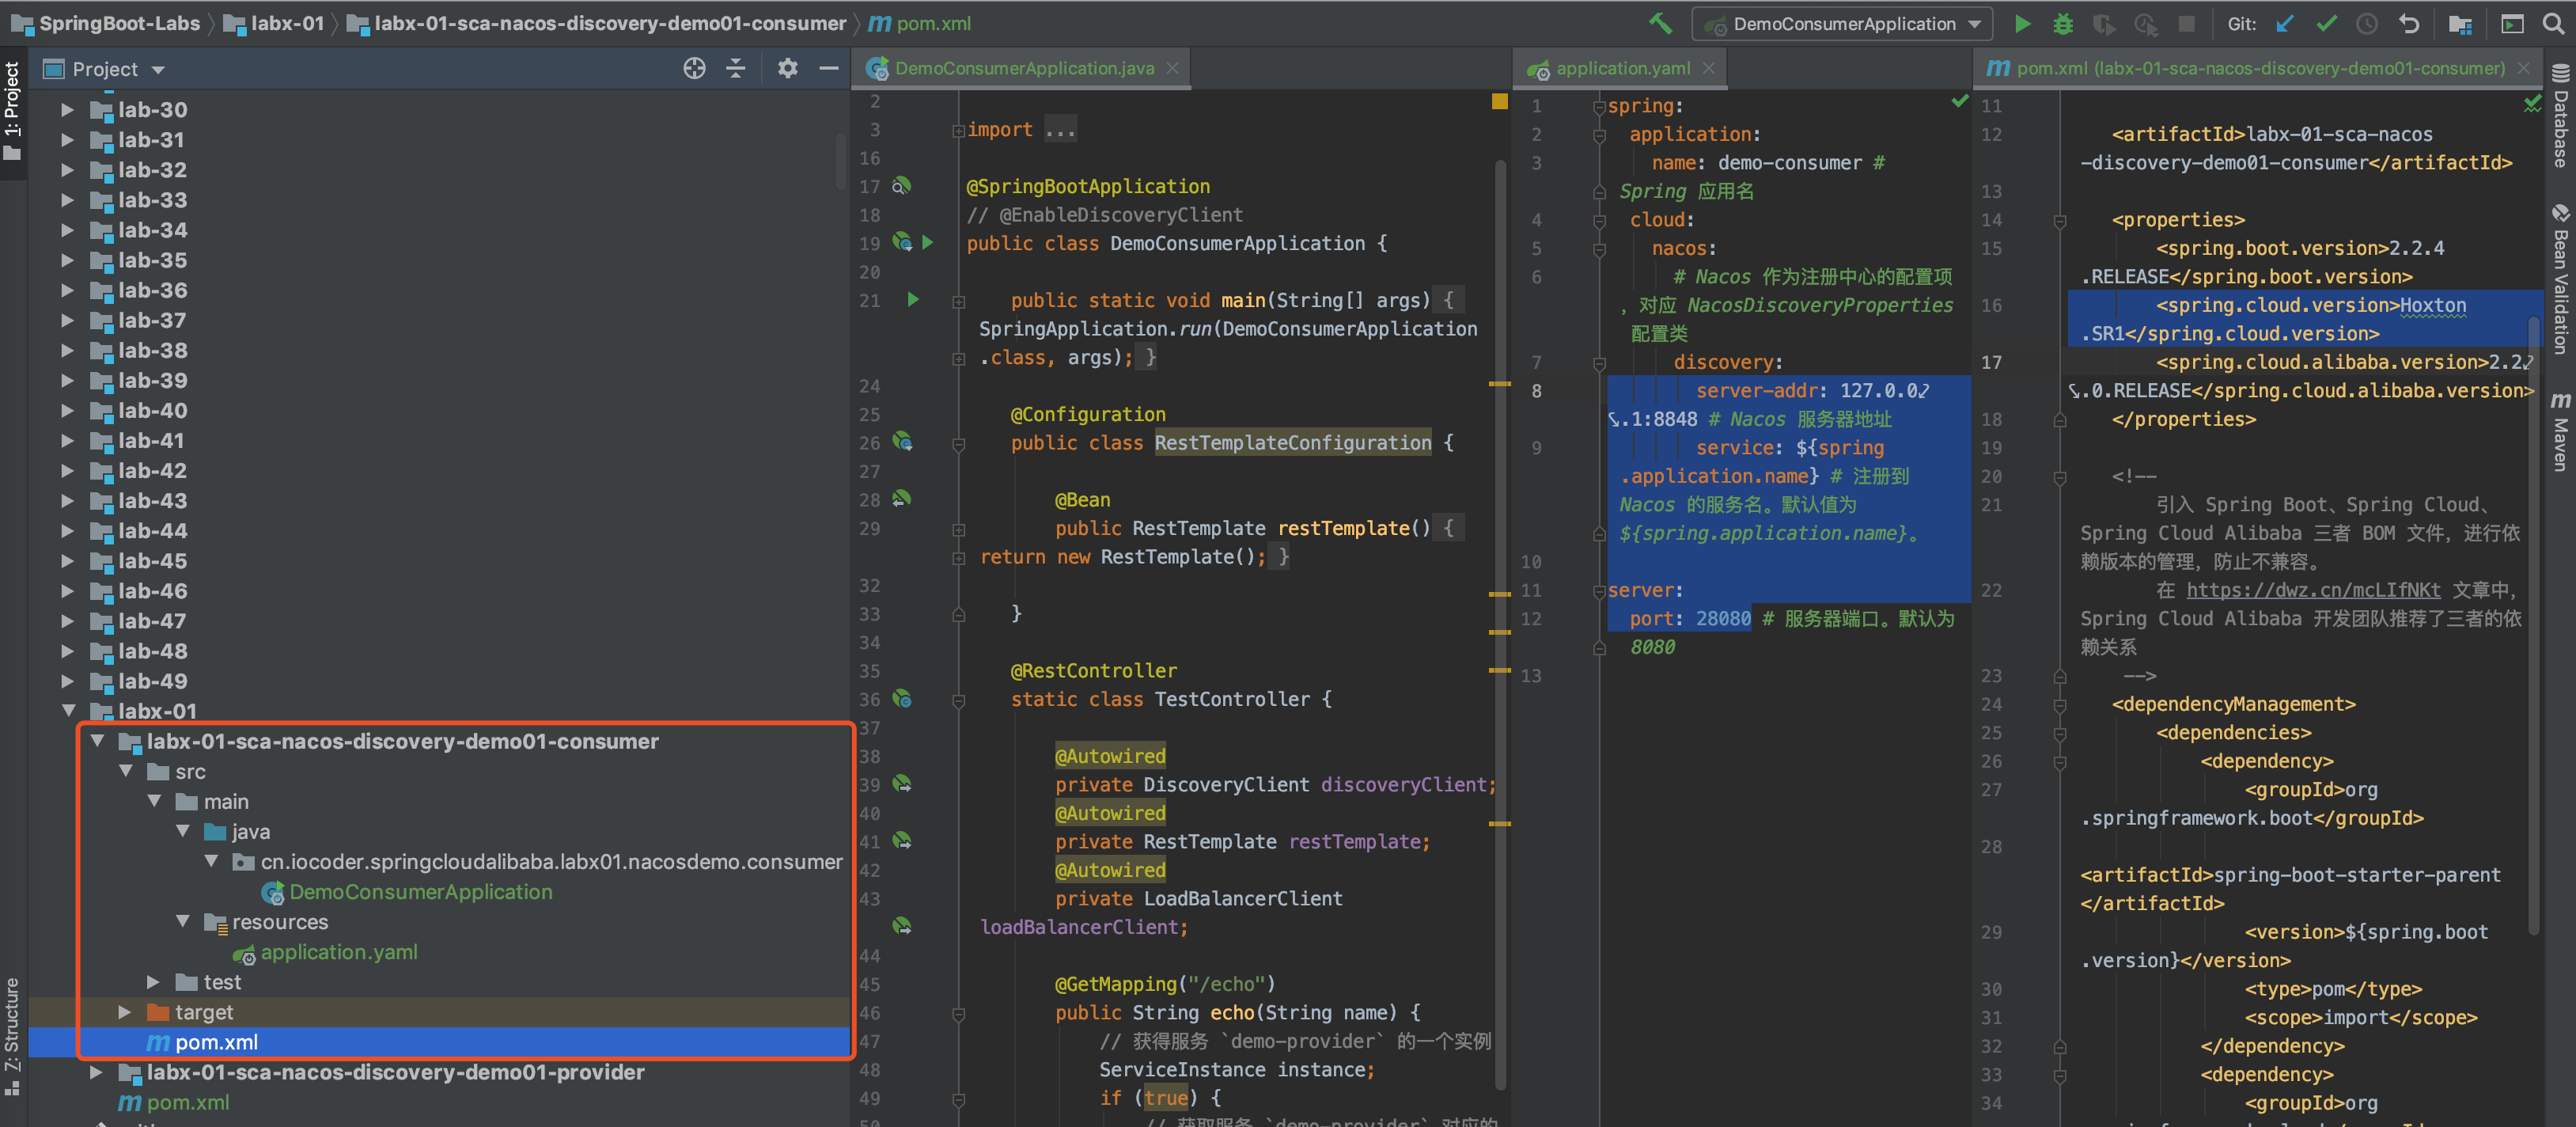Fold the import block in Java editor
Viewport: 2576px width, 1127px height.
[958, 130]
